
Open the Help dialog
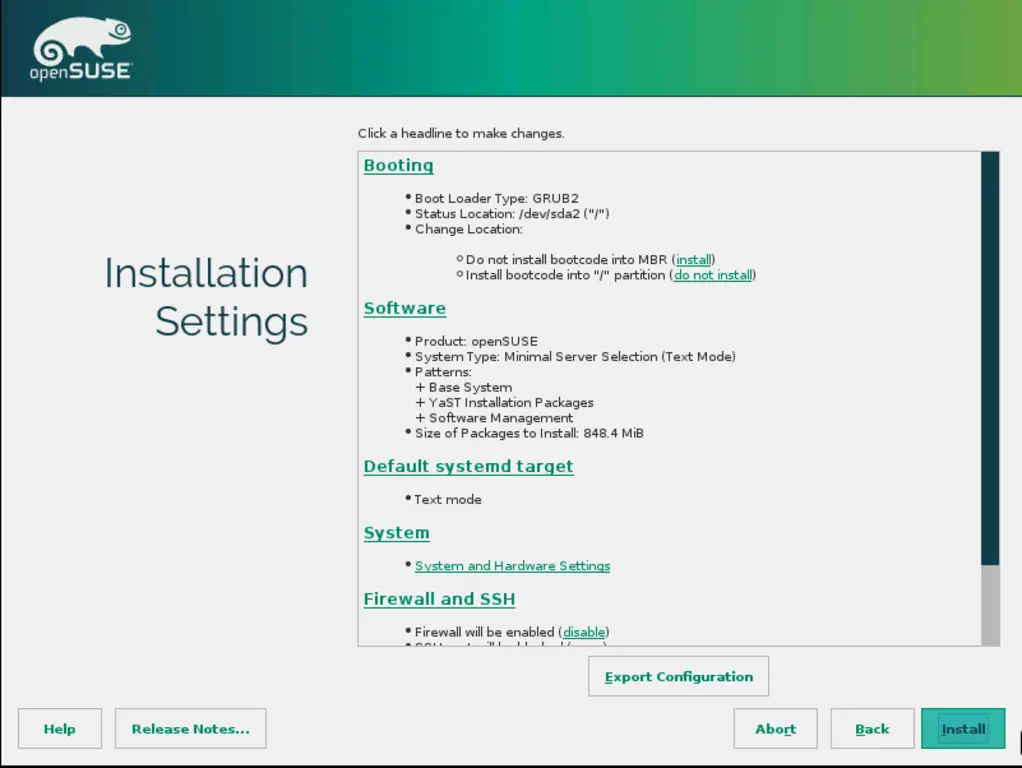[x=60, y=729]
